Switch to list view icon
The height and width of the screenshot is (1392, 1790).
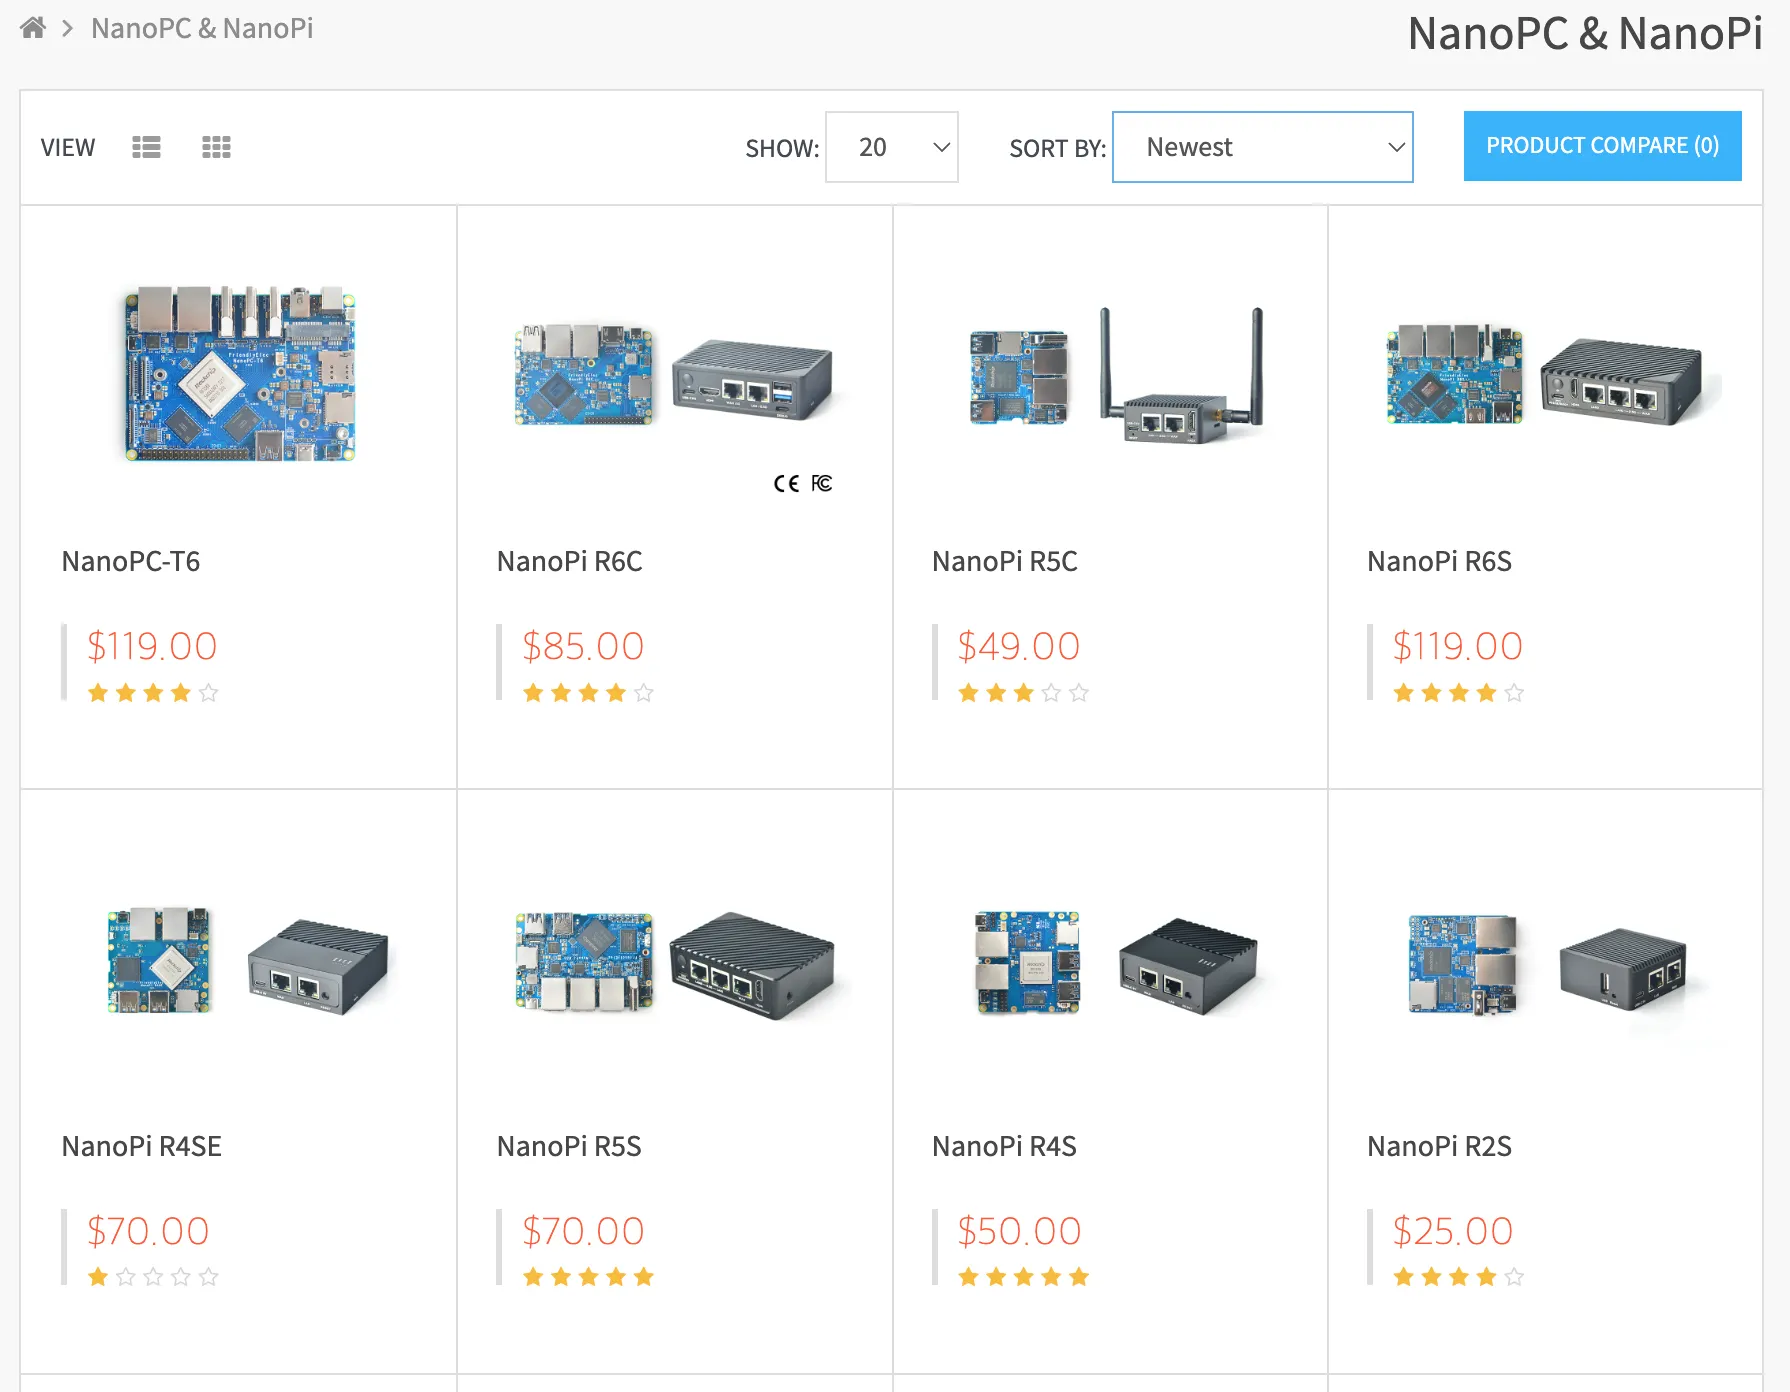coord(146,148)
